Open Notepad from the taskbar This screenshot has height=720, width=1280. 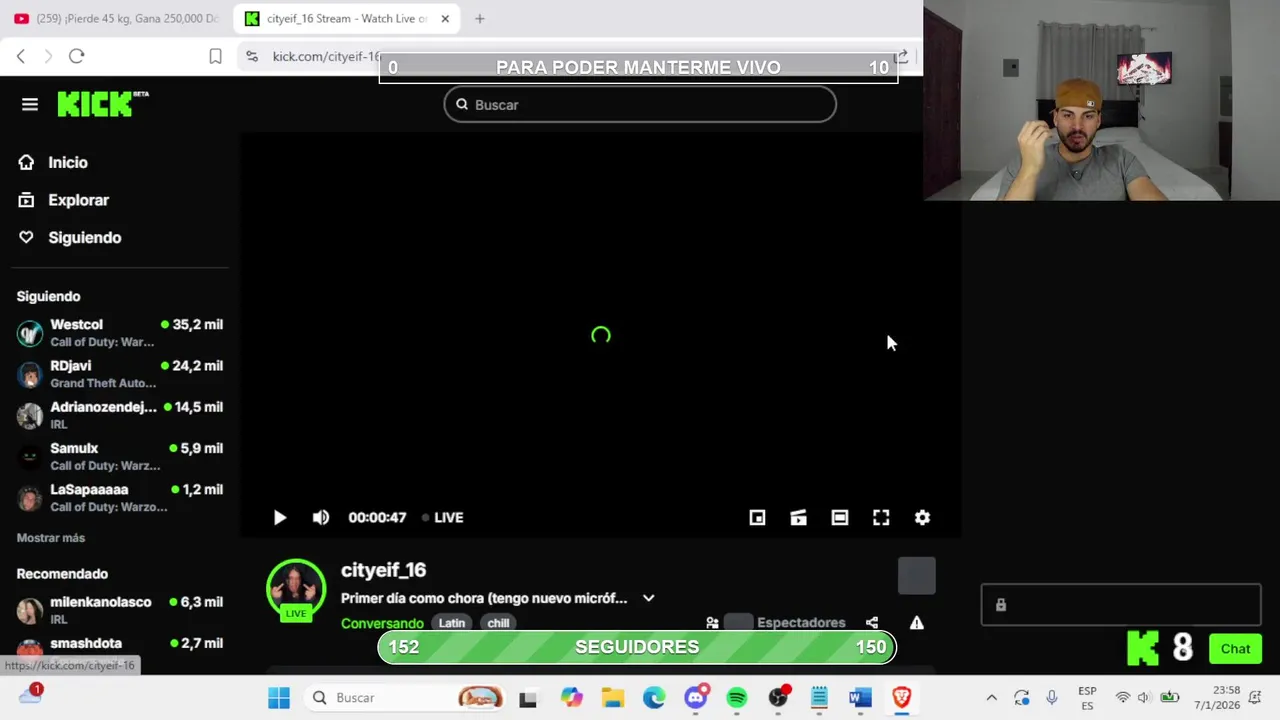(x=819, y=698)
